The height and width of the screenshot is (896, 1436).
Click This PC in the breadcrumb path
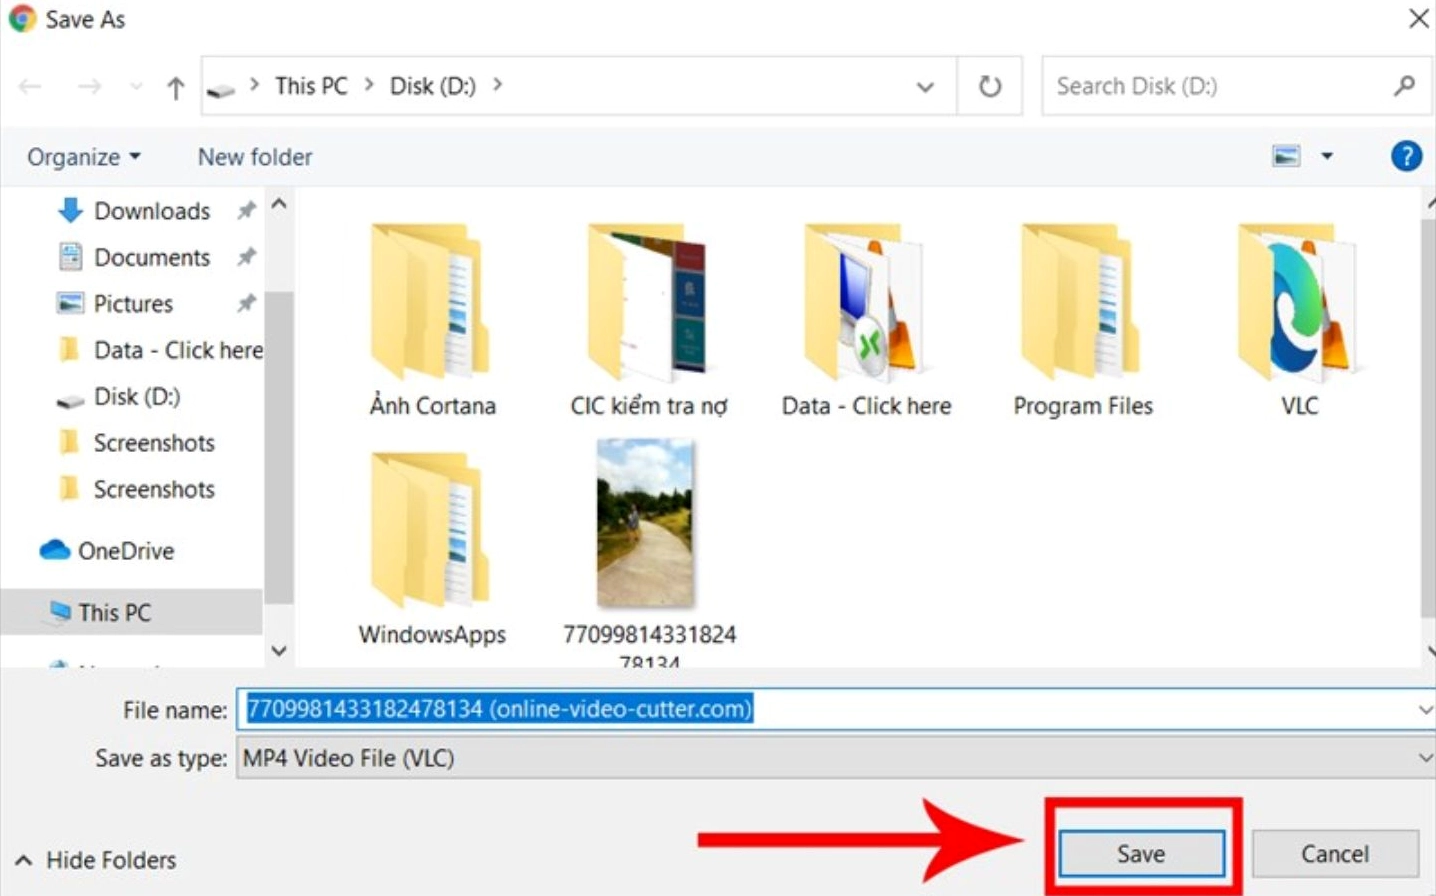click(310, 86)
